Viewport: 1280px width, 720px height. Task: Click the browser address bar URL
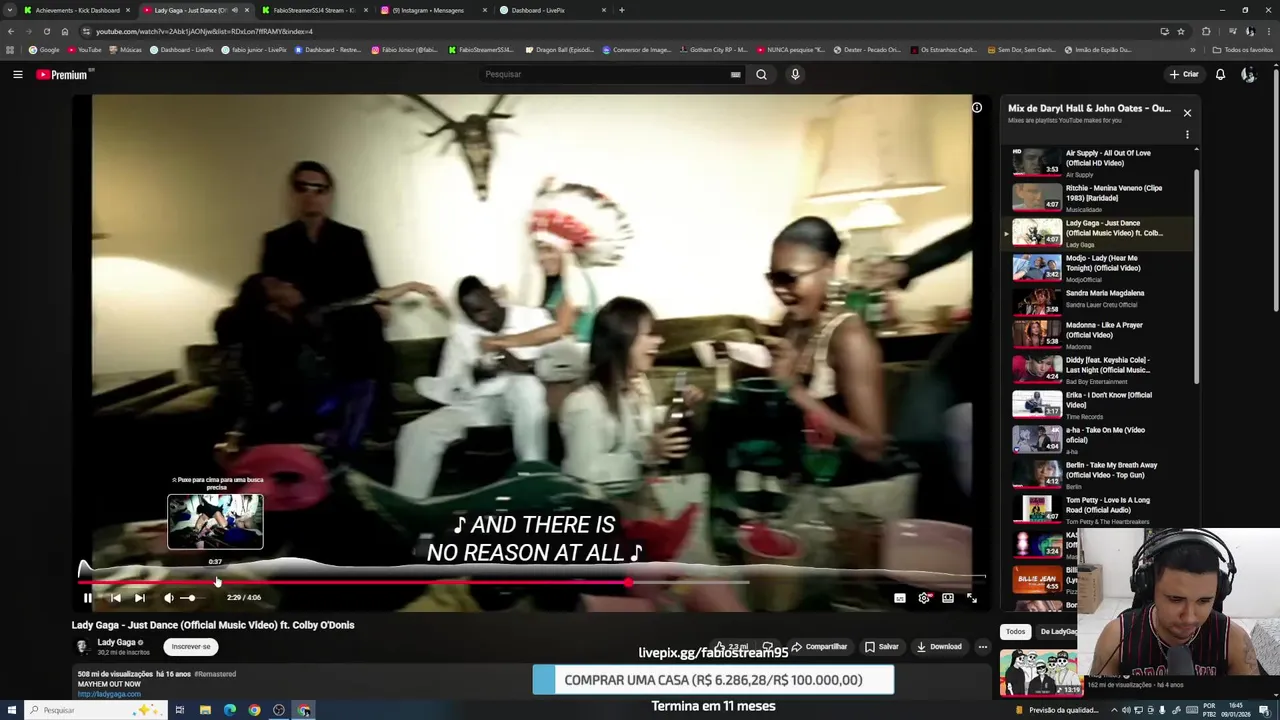[204, 31]
